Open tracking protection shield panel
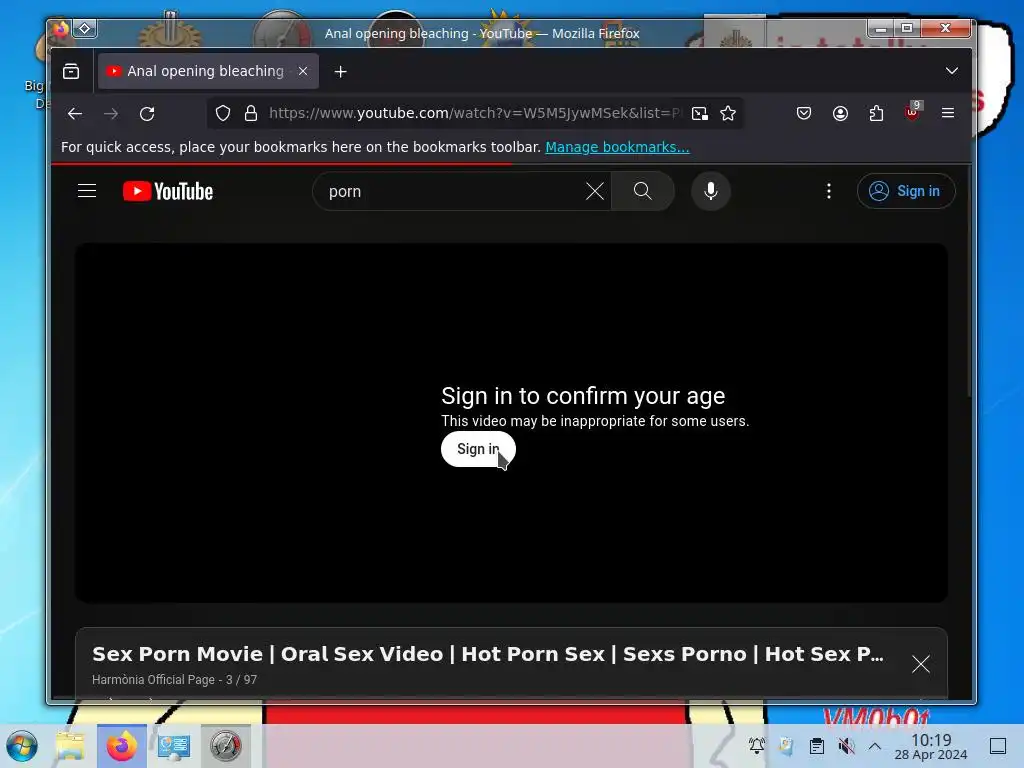The height and width of the screenshot is (768, 1024). click(x=223, y=114)
